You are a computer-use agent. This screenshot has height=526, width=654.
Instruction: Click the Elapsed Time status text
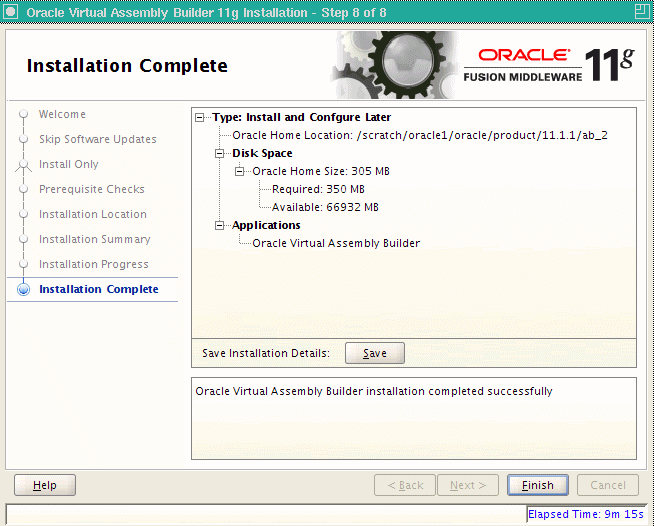click(586, 514)
